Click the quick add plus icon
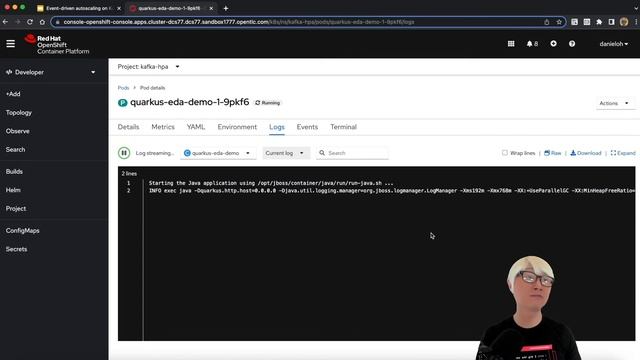Screen dimensions: 640x360 553,44
